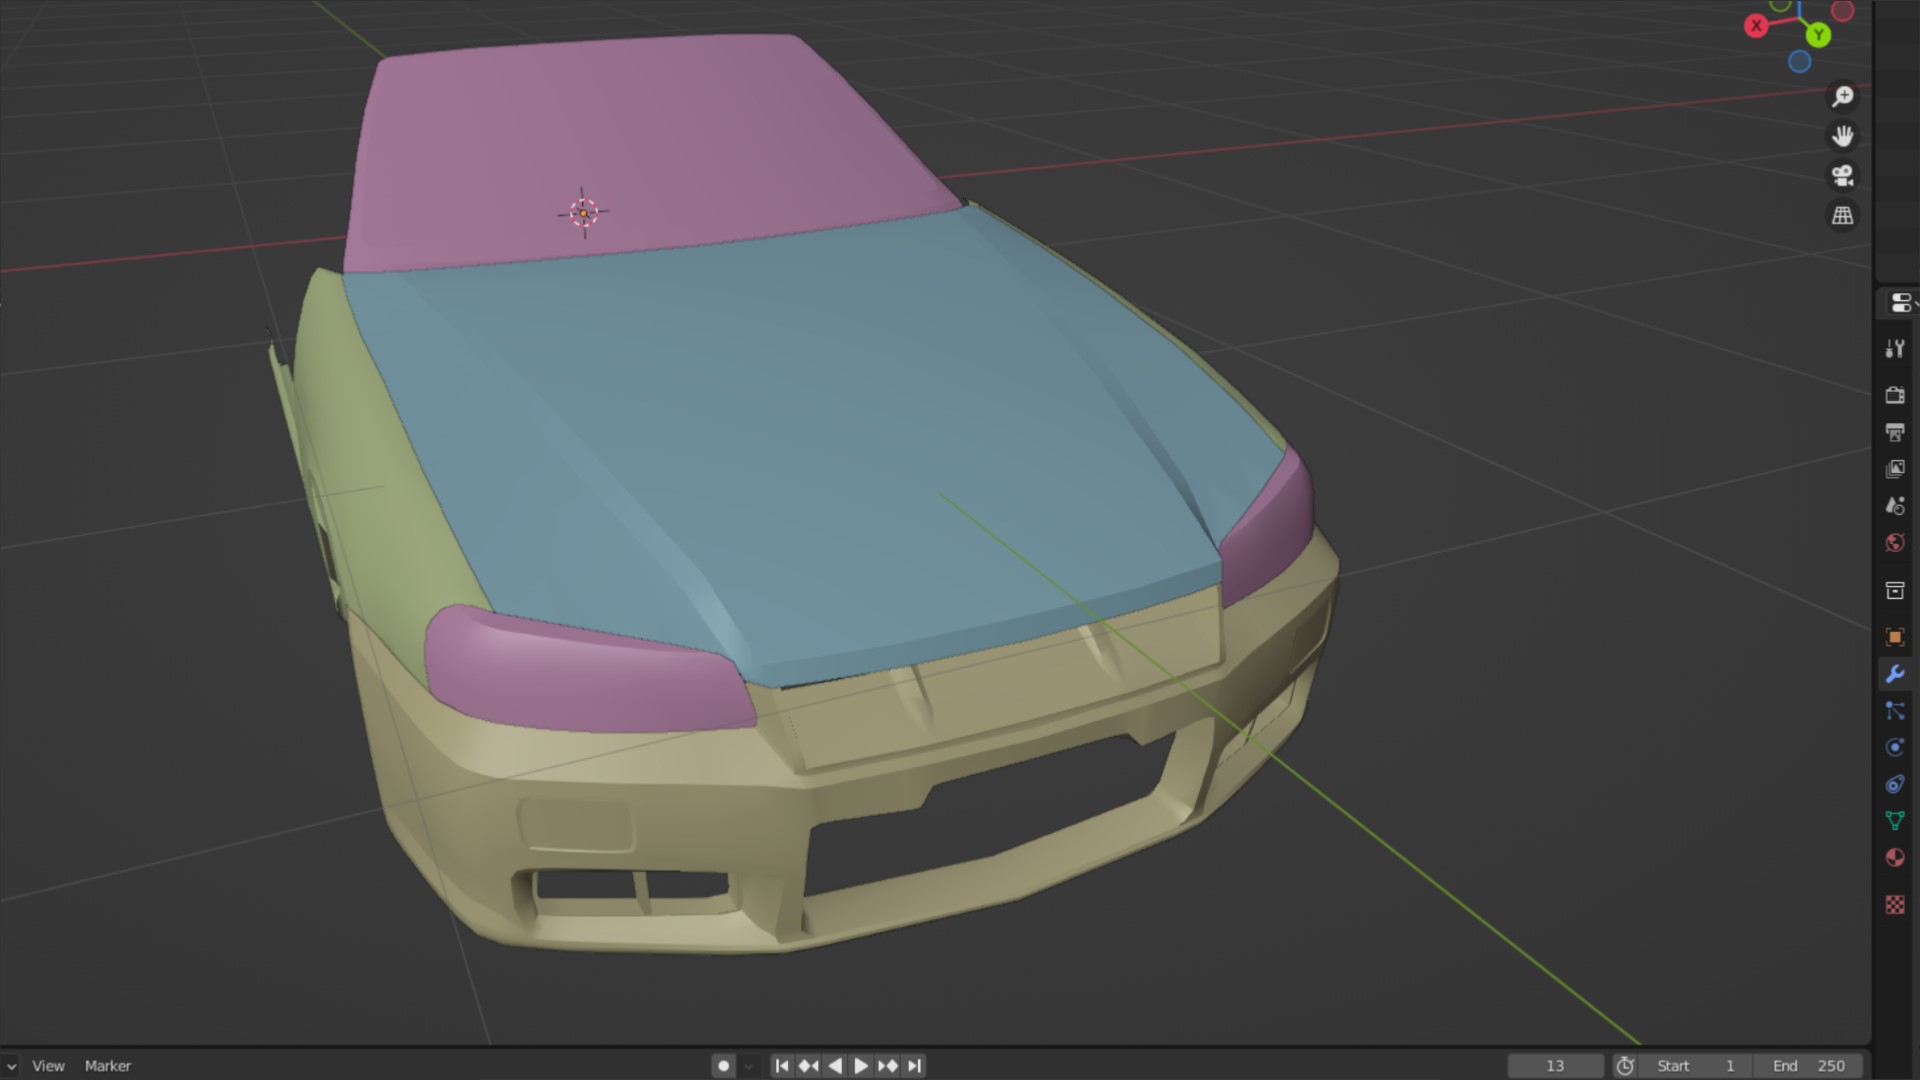Toggle perspective/orthographic grid button
Image resolution: width=1920 pixels, height=1080 pixels.
(x=1842, y=216)
